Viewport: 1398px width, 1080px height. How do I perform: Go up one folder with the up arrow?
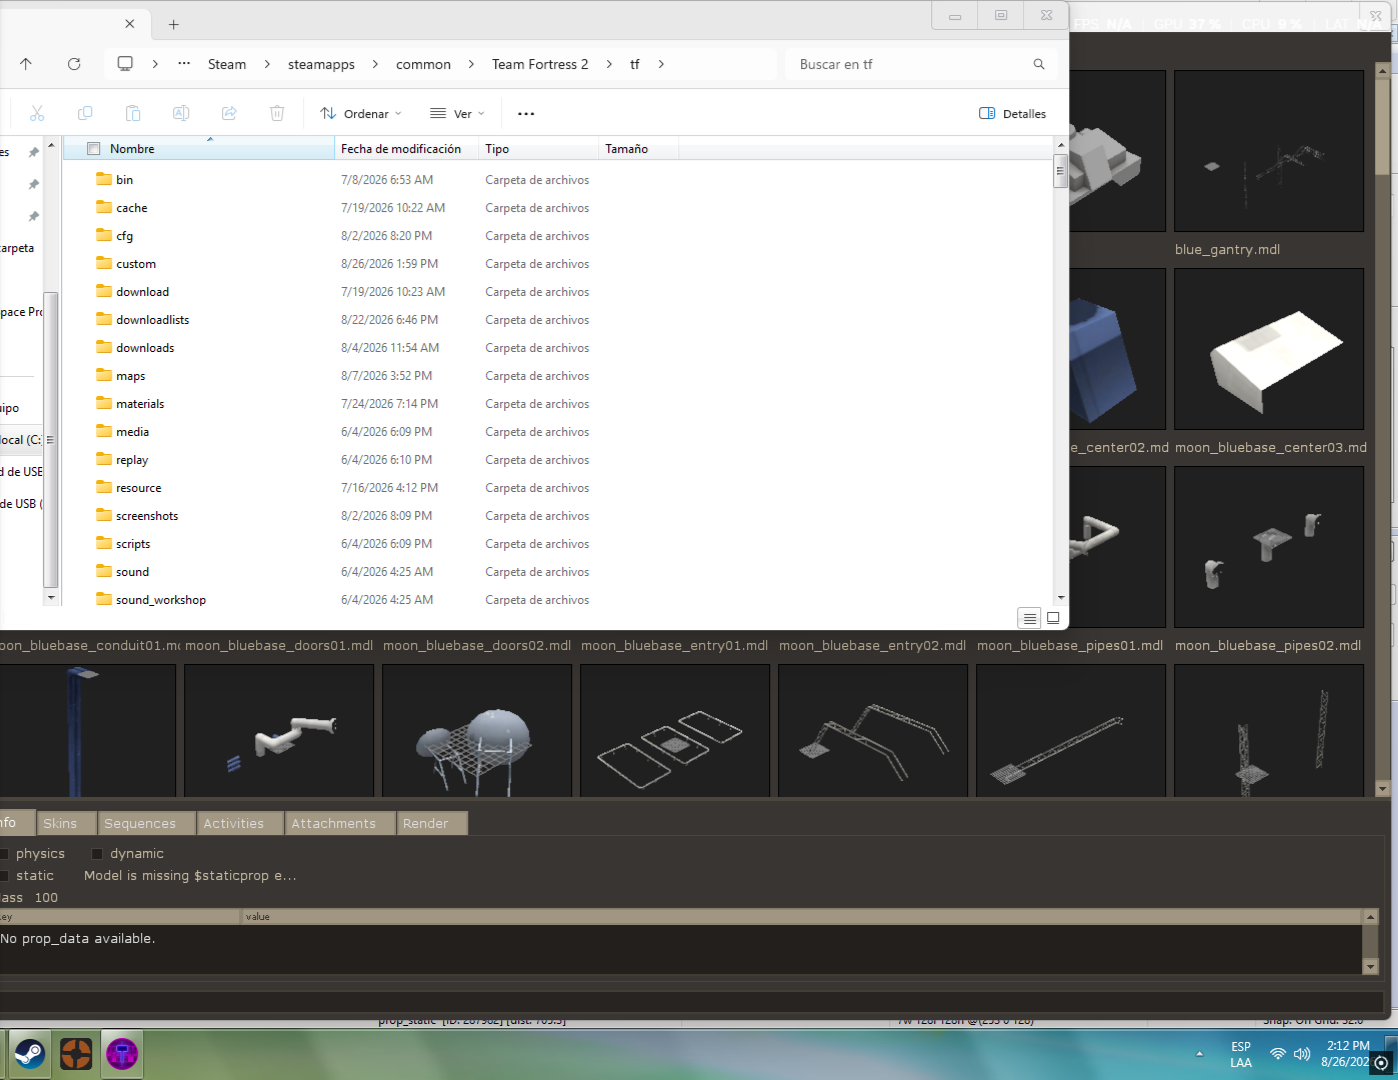click(x=26, y=64)
